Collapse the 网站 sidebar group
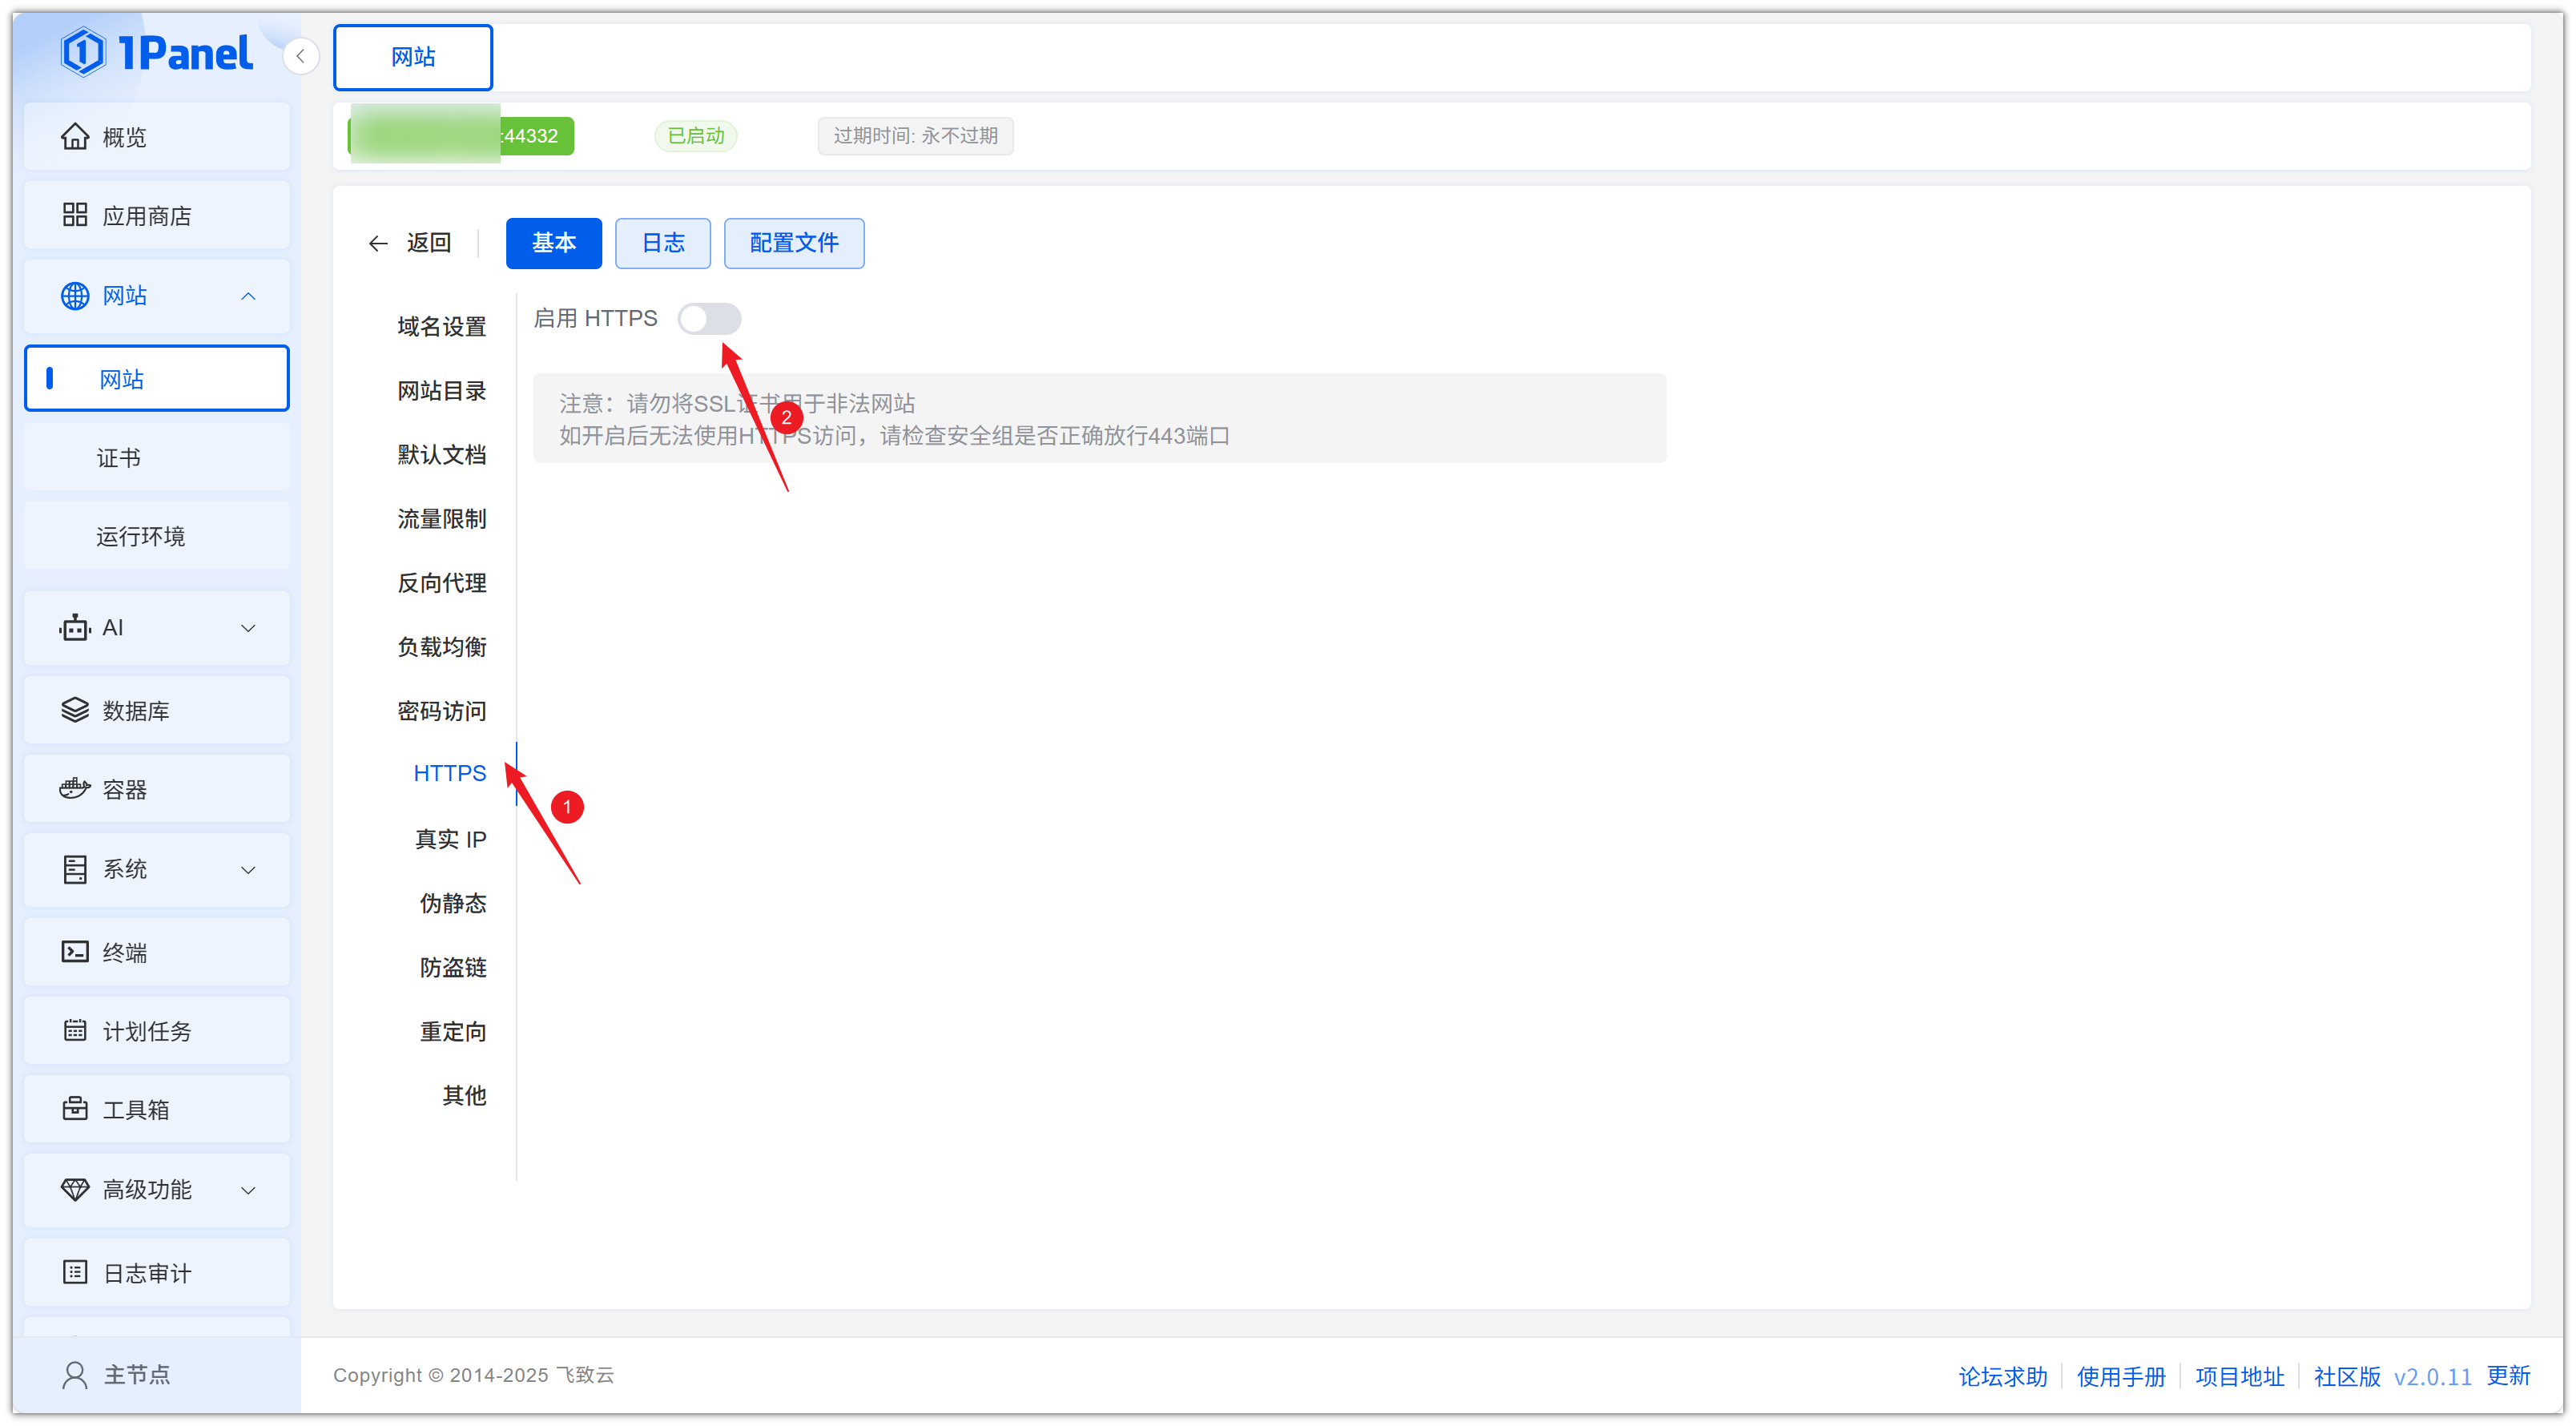The image size is (2576, 1426). 248,296
